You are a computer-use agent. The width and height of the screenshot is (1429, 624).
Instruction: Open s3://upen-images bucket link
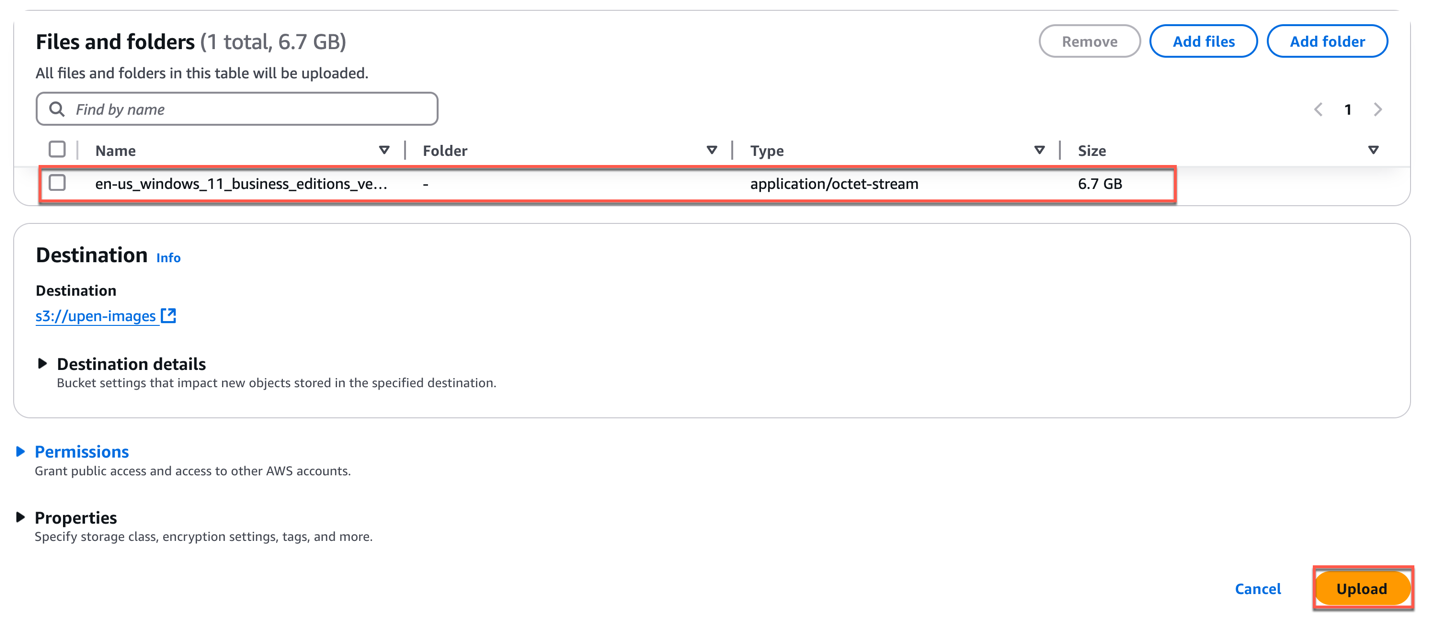click(x=96, y=316)
